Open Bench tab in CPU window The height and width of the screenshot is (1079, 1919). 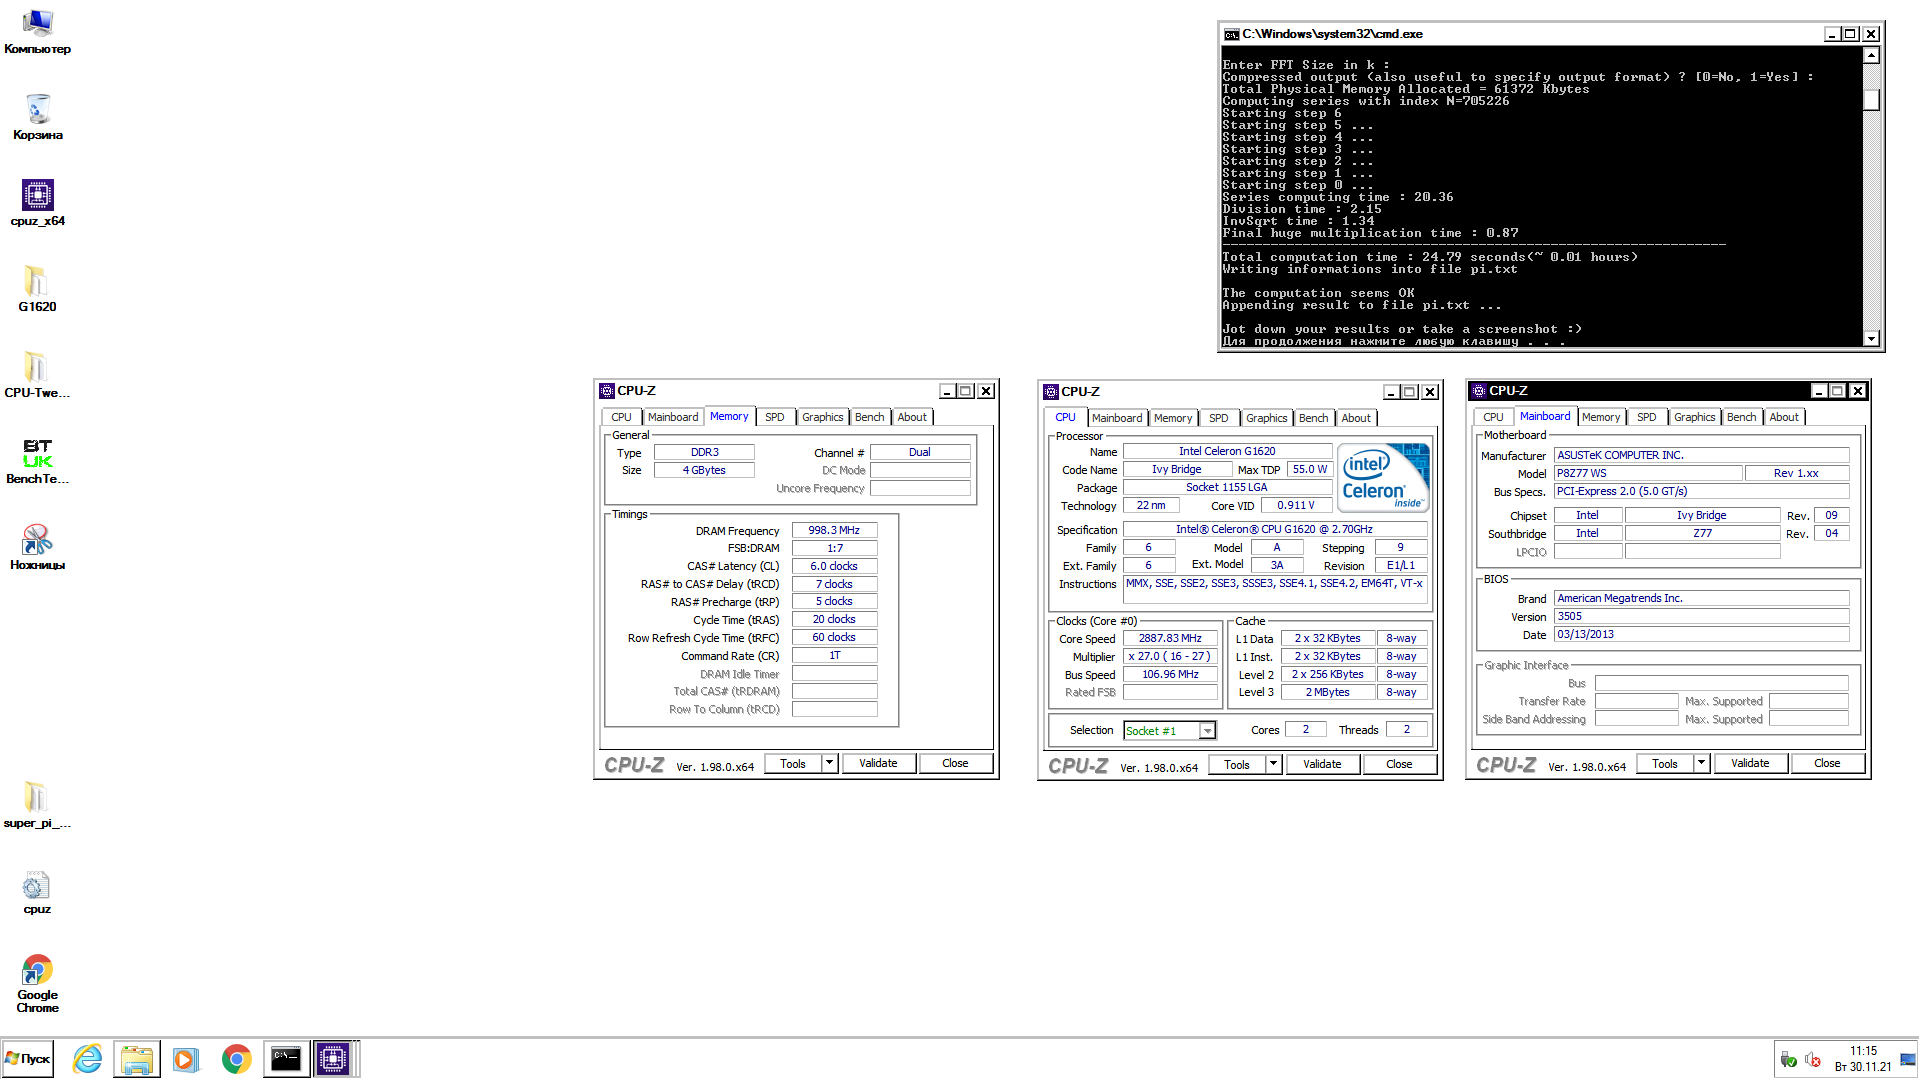tap(1313, 418)
